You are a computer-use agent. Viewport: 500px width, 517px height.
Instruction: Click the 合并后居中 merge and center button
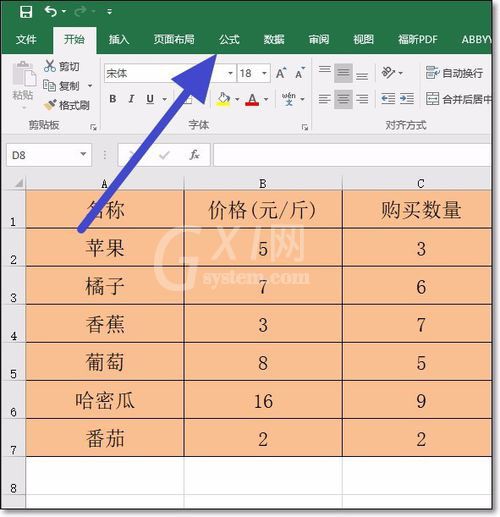[x=459, y=99]
